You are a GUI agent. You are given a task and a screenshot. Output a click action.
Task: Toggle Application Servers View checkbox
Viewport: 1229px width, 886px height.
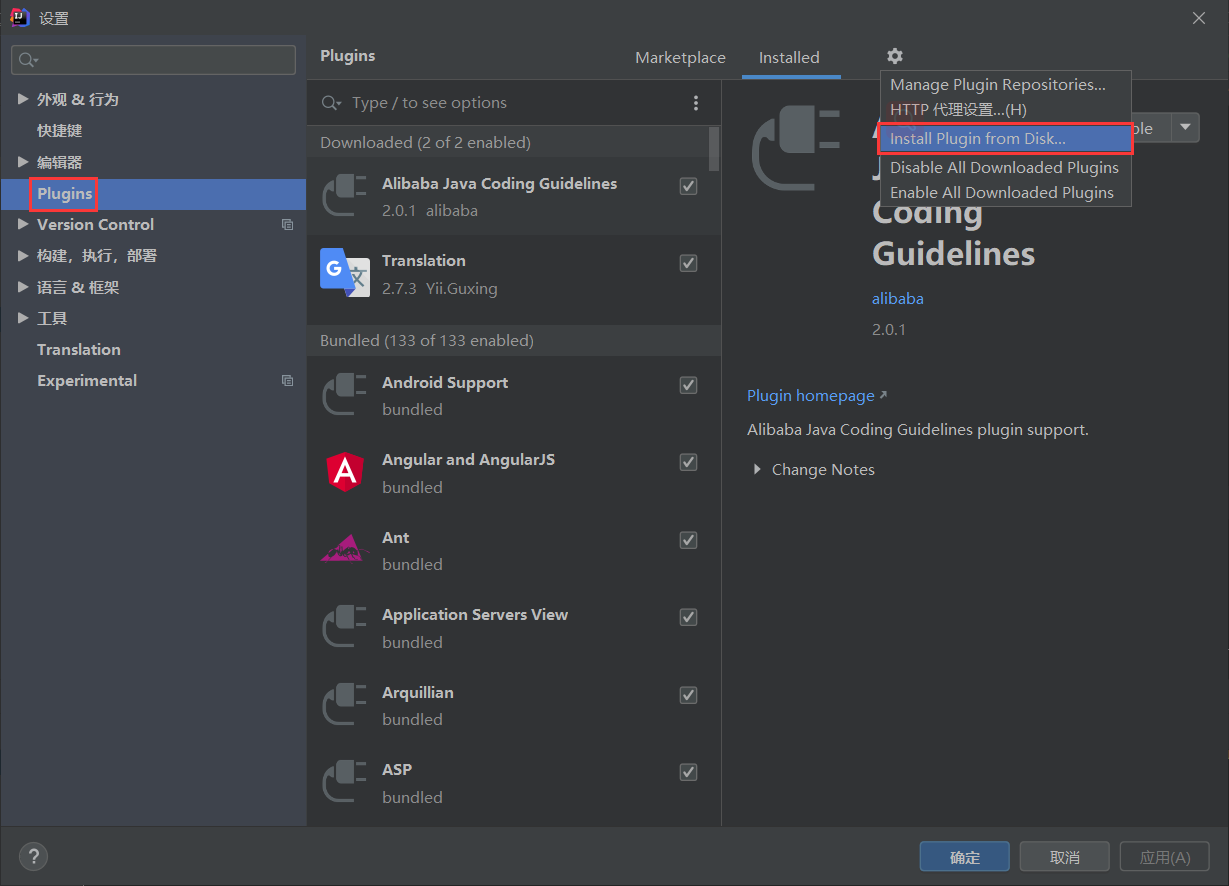(x=688, y=617)
